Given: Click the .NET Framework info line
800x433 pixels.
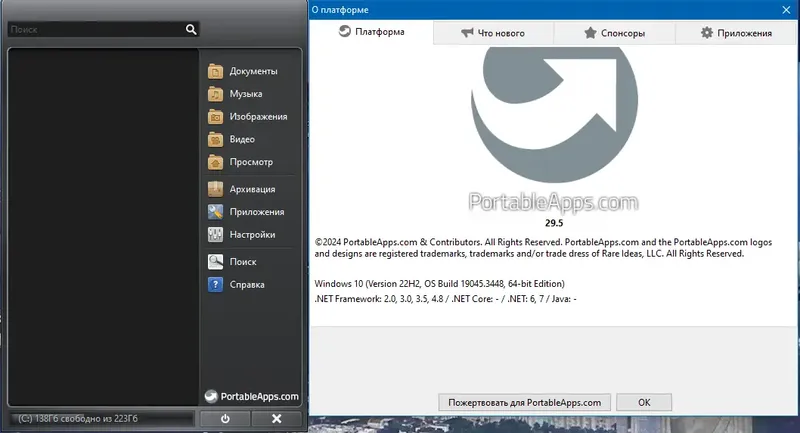Looking at the screenshot, I should [445, 299].
